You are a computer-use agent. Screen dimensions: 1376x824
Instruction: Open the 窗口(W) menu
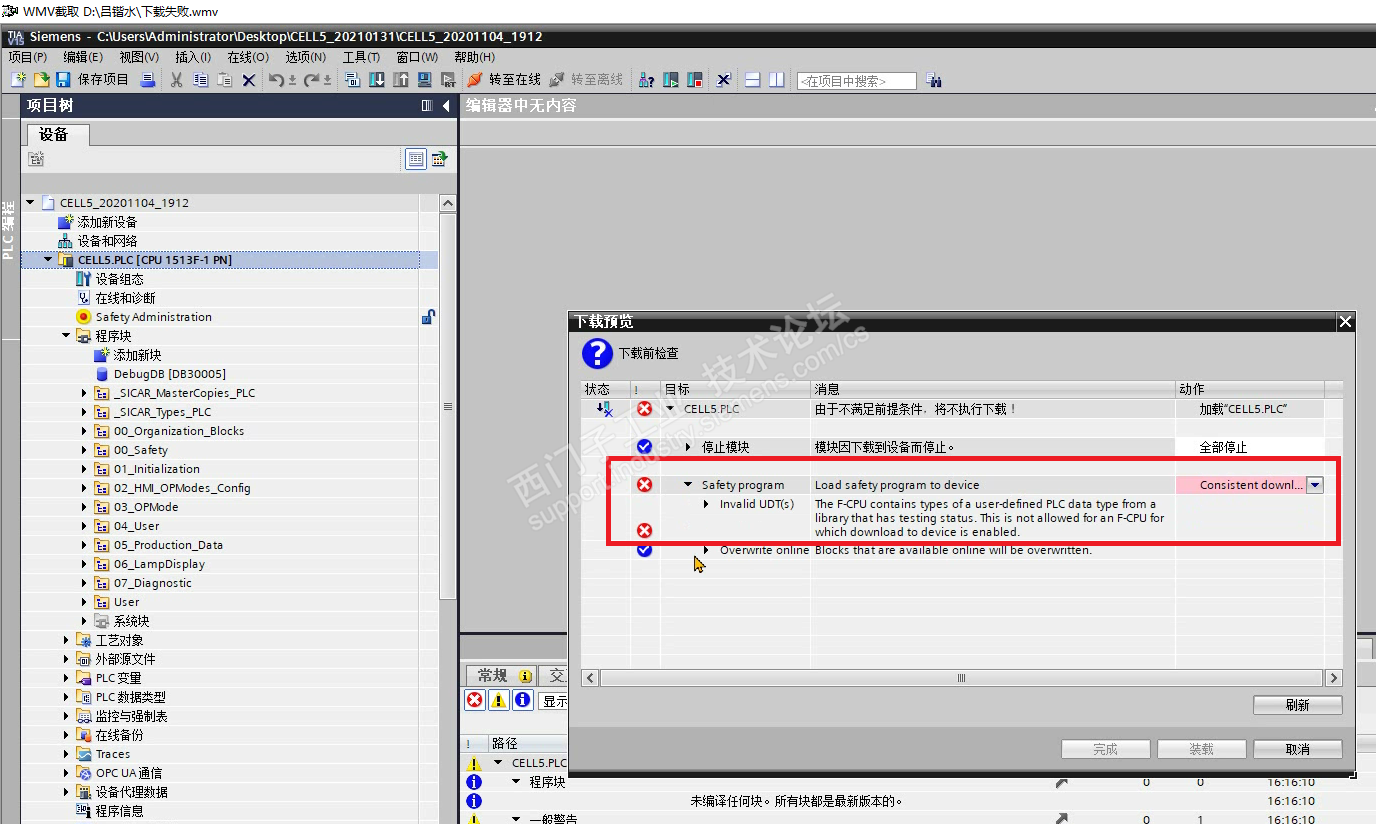(417, 57)
